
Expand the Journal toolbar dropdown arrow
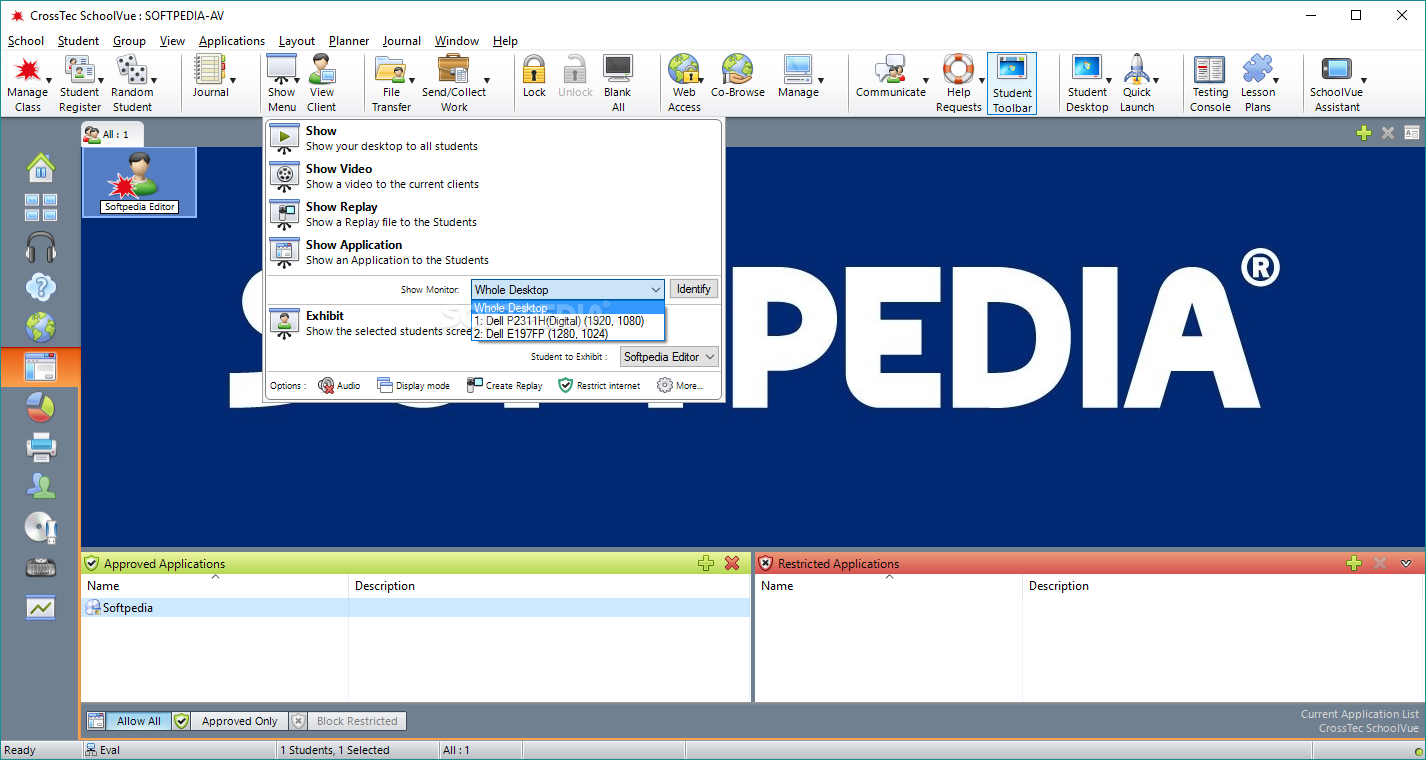point(233,81)
